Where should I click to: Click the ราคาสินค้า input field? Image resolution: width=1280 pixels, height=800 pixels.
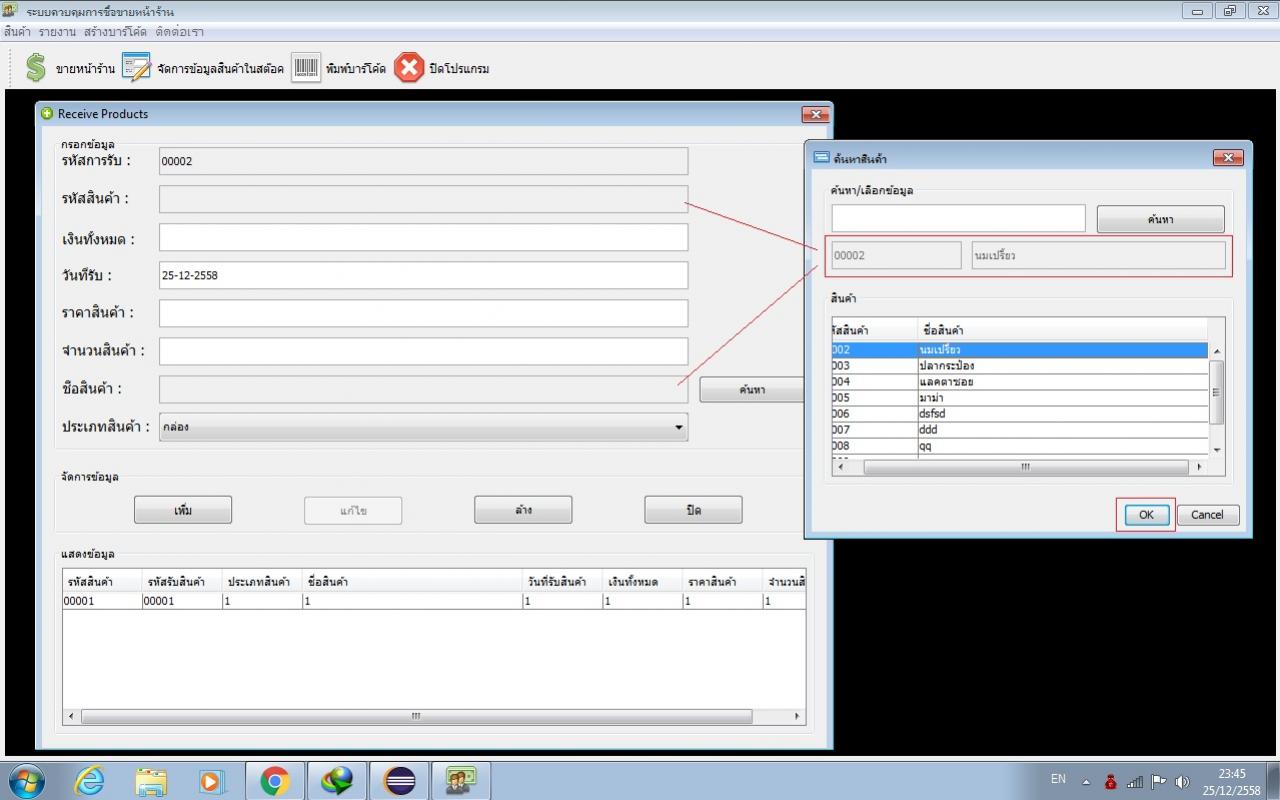[423, 313]
